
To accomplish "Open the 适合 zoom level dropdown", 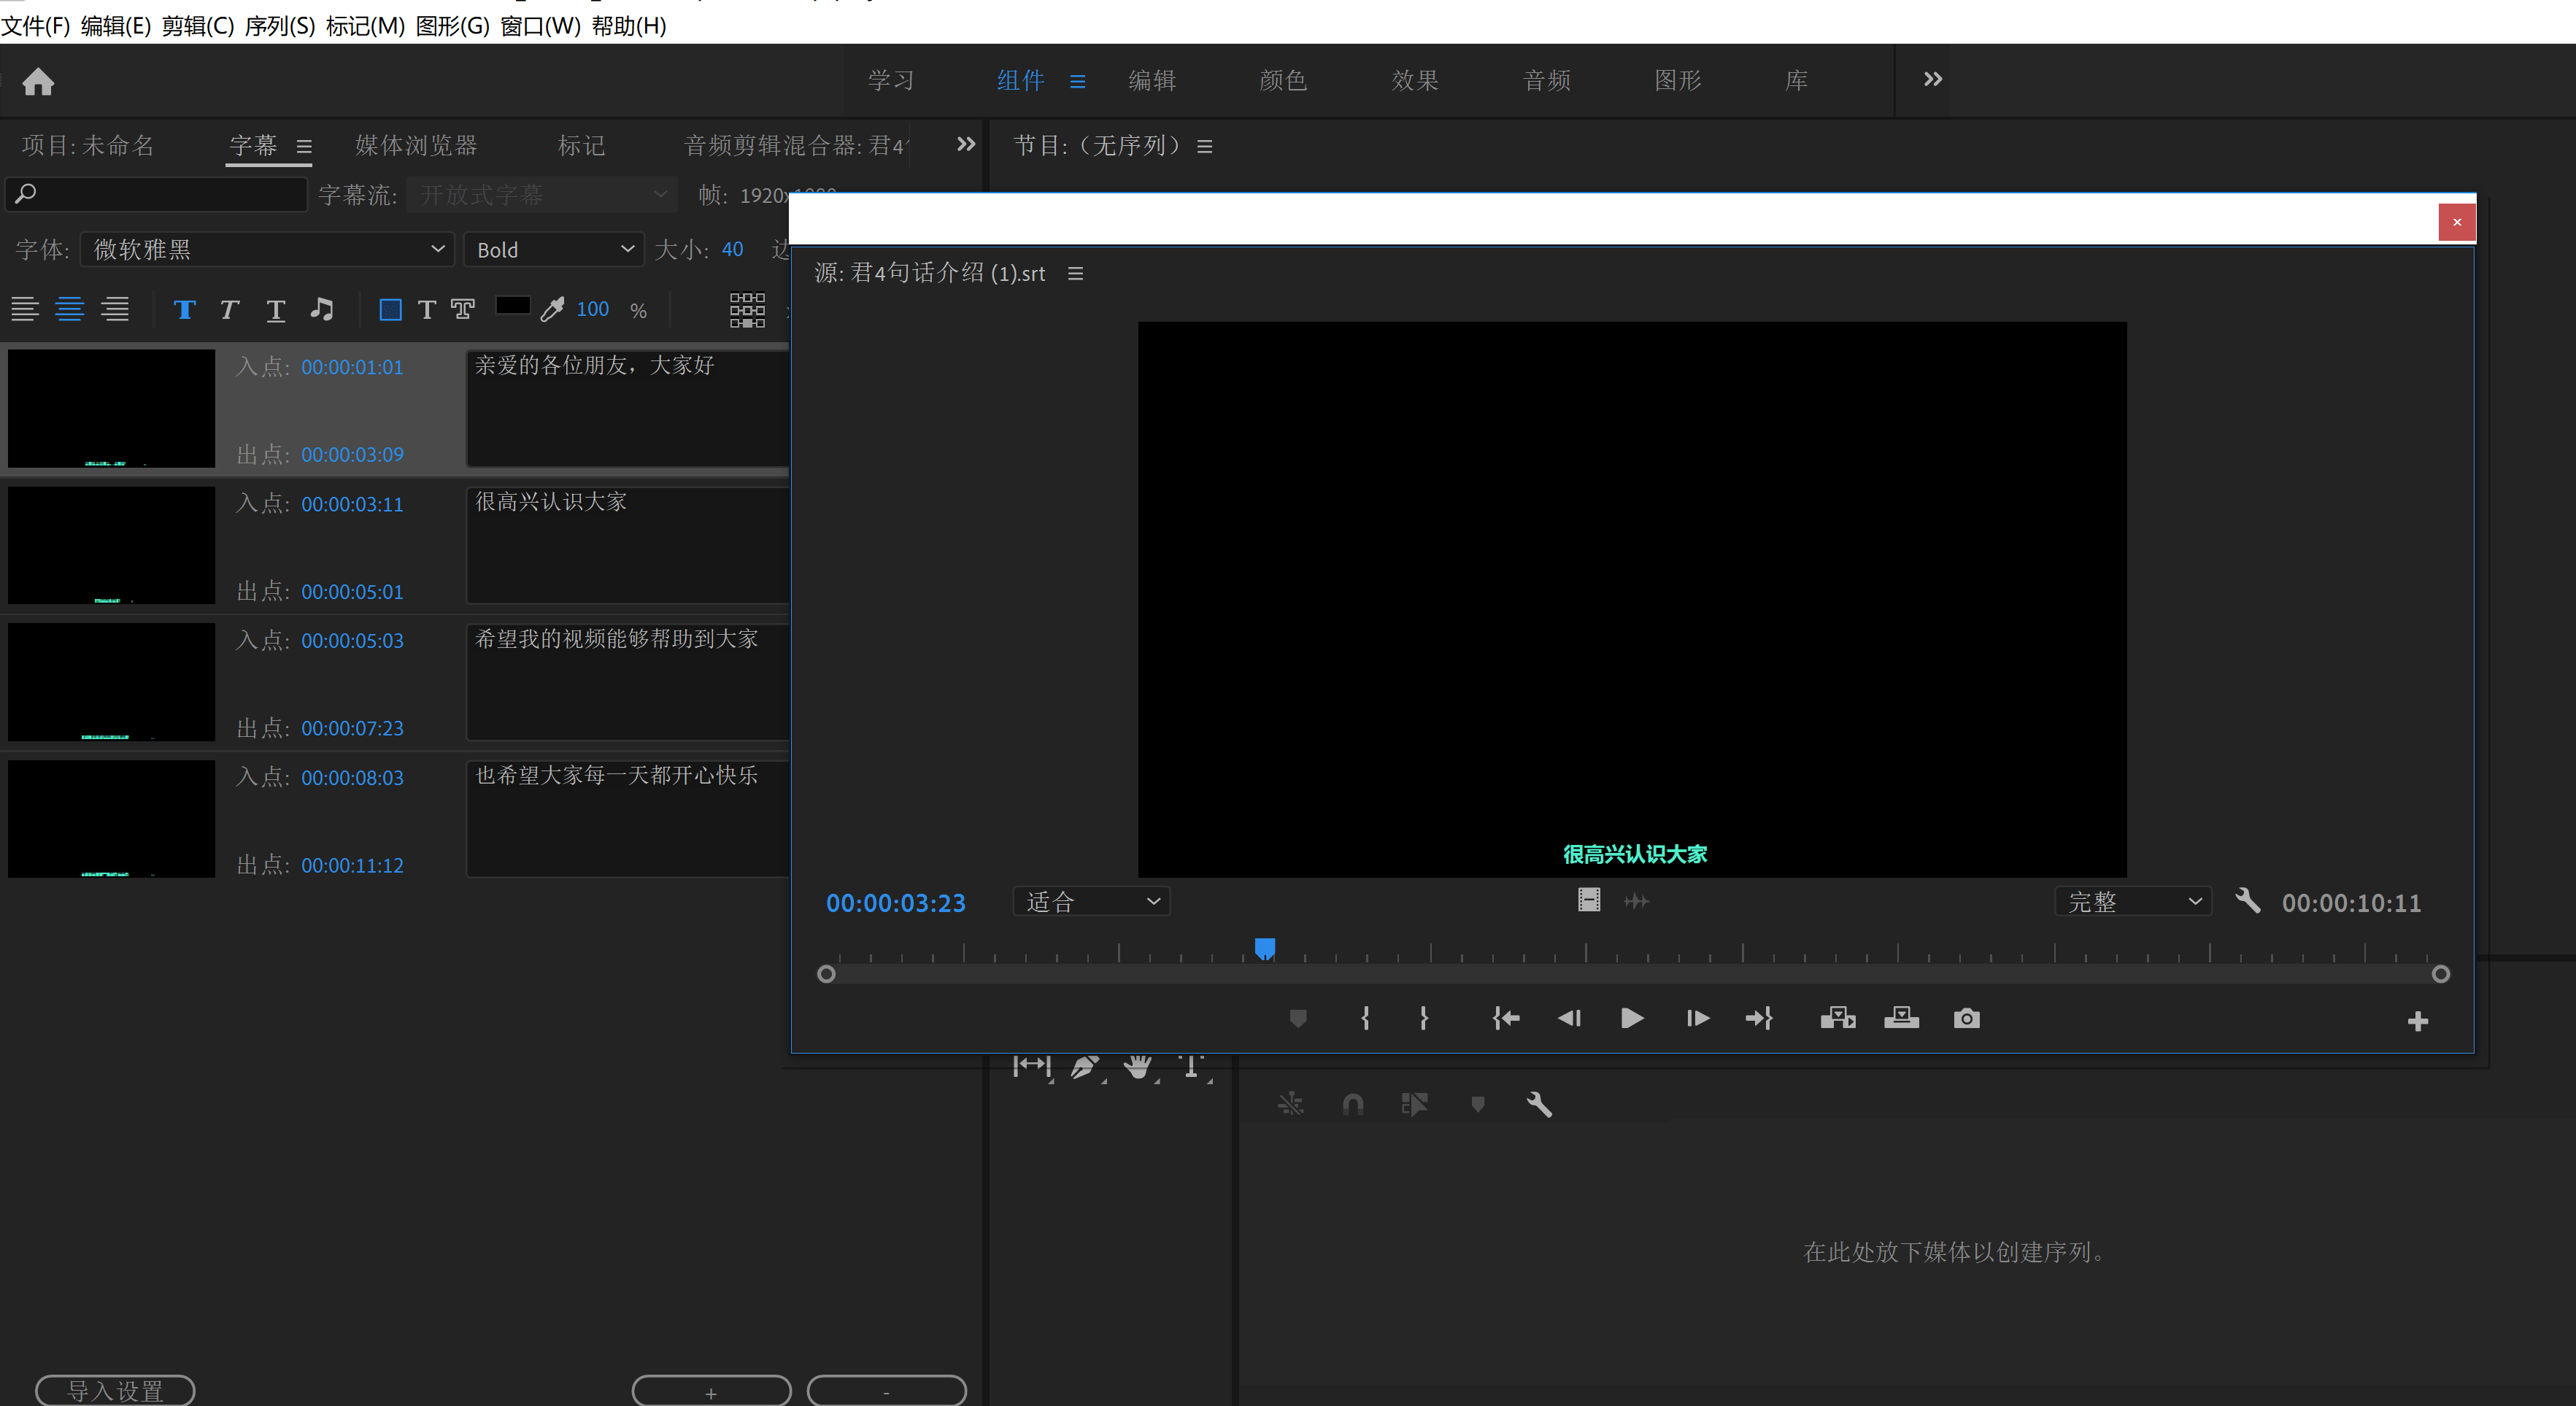I will pos(1091,902).
